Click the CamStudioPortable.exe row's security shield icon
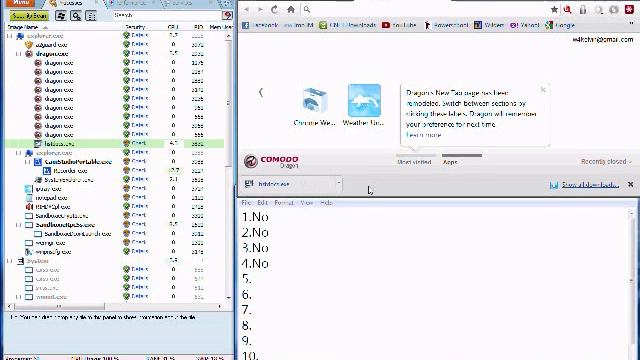The image size is (640, 360). tap(127, 162)
